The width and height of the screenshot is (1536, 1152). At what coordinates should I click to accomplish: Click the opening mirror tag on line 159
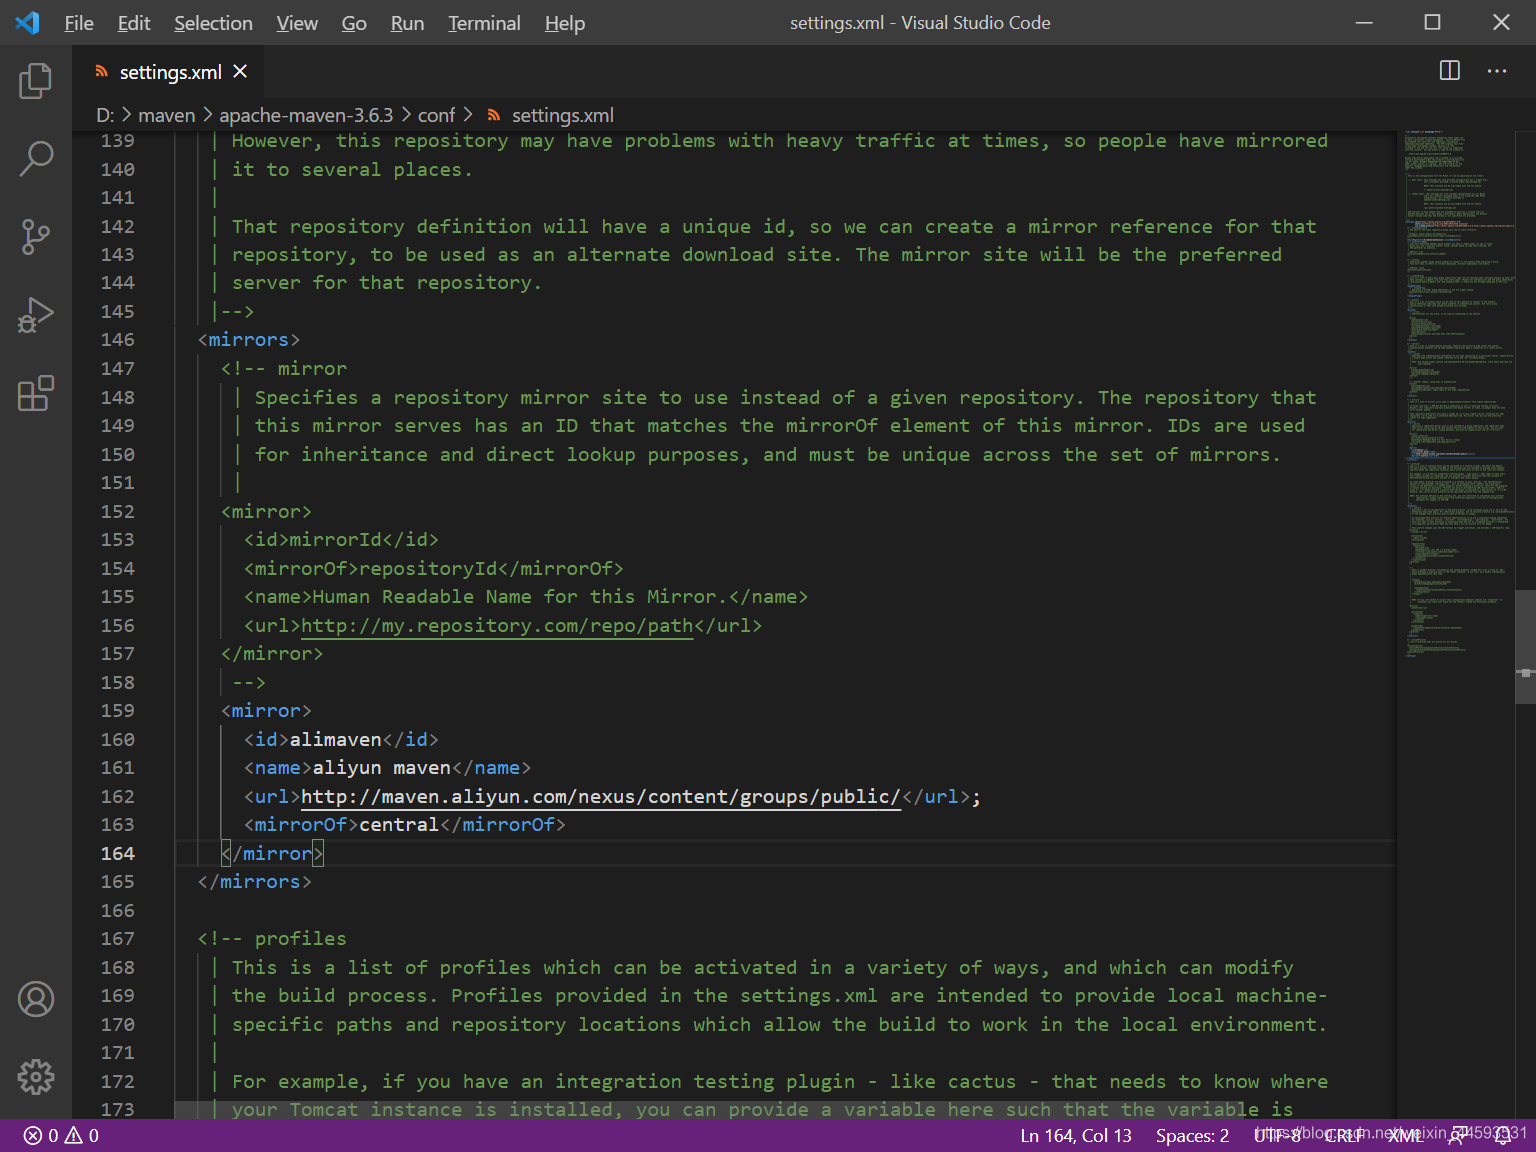pos(266,711)
